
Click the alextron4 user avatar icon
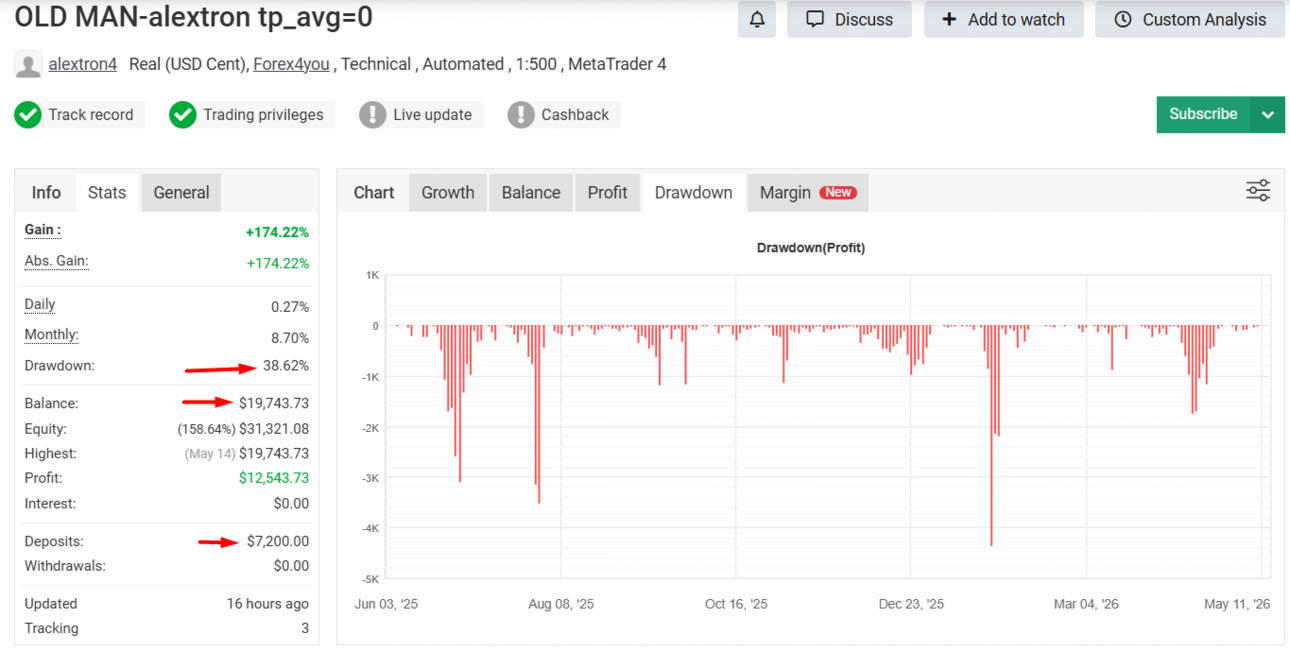(28, 65)
